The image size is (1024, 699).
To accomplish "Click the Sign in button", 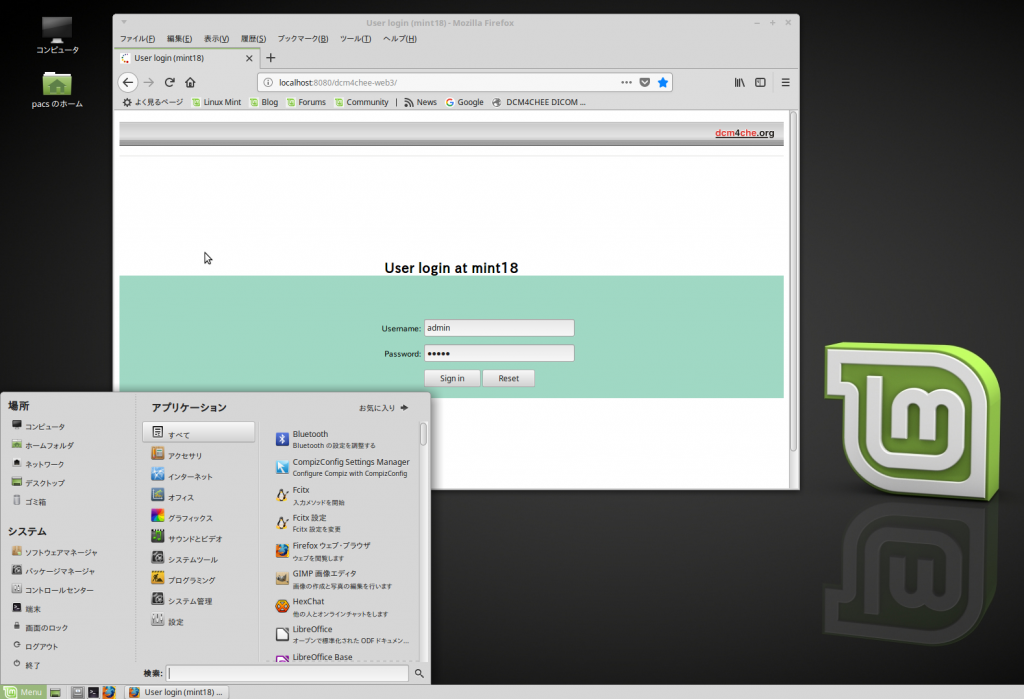I will 452,378.
